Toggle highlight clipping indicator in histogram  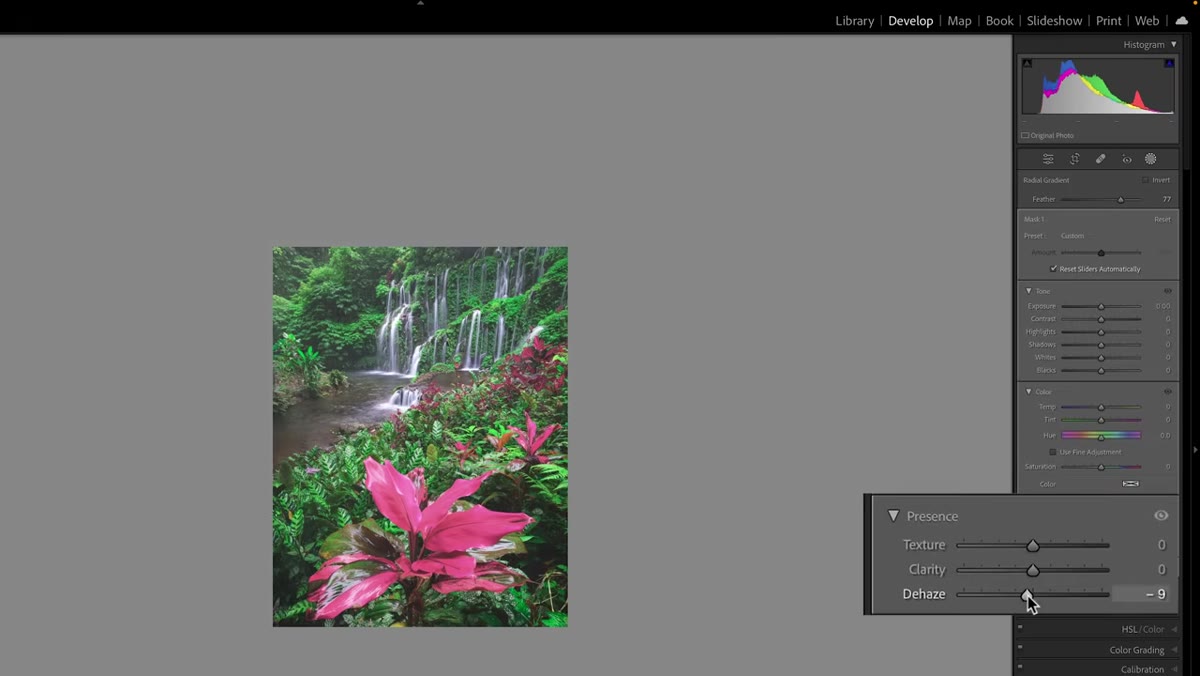(1169, 64)
